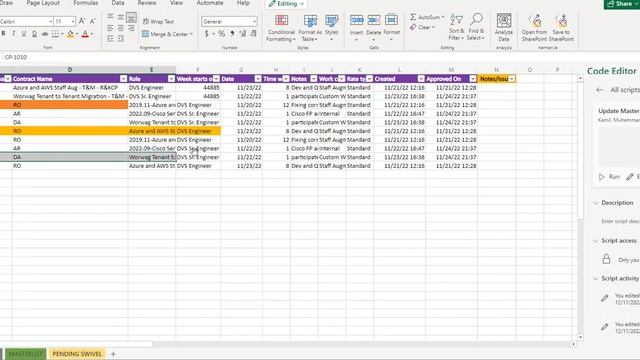Click the Increase Decimal icon
The height and width of the screenshot is (360, 640).
coord(243,33)
